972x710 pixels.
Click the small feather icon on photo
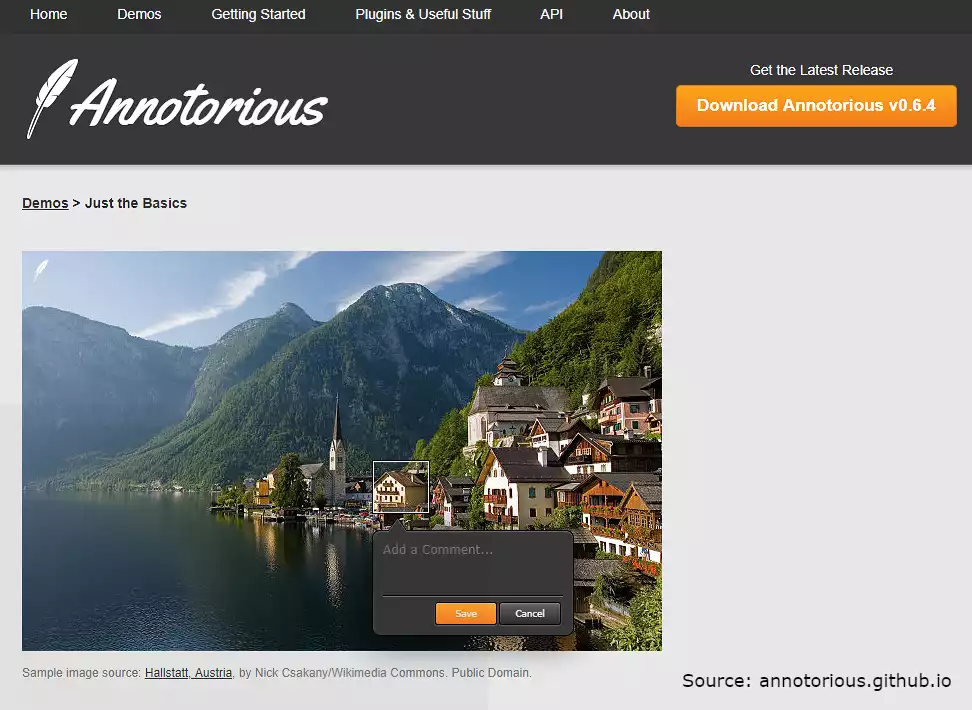point(40,270)
